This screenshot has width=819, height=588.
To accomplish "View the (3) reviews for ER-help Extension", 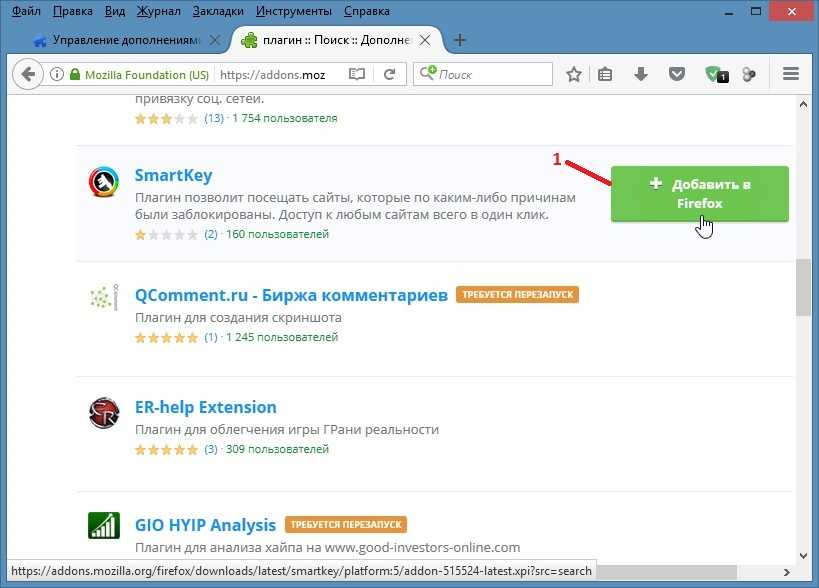I will tap(211, 449).
